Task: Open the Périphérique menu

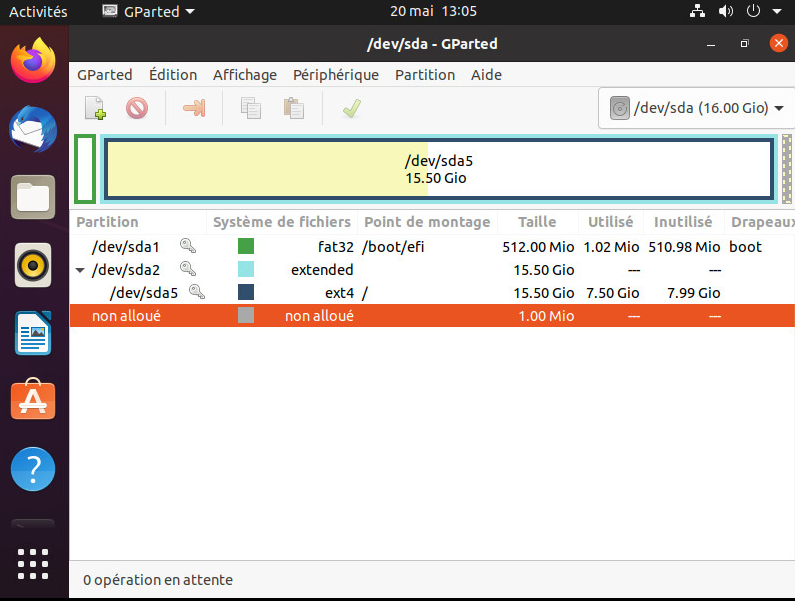Action: click(x=336, y=75)
